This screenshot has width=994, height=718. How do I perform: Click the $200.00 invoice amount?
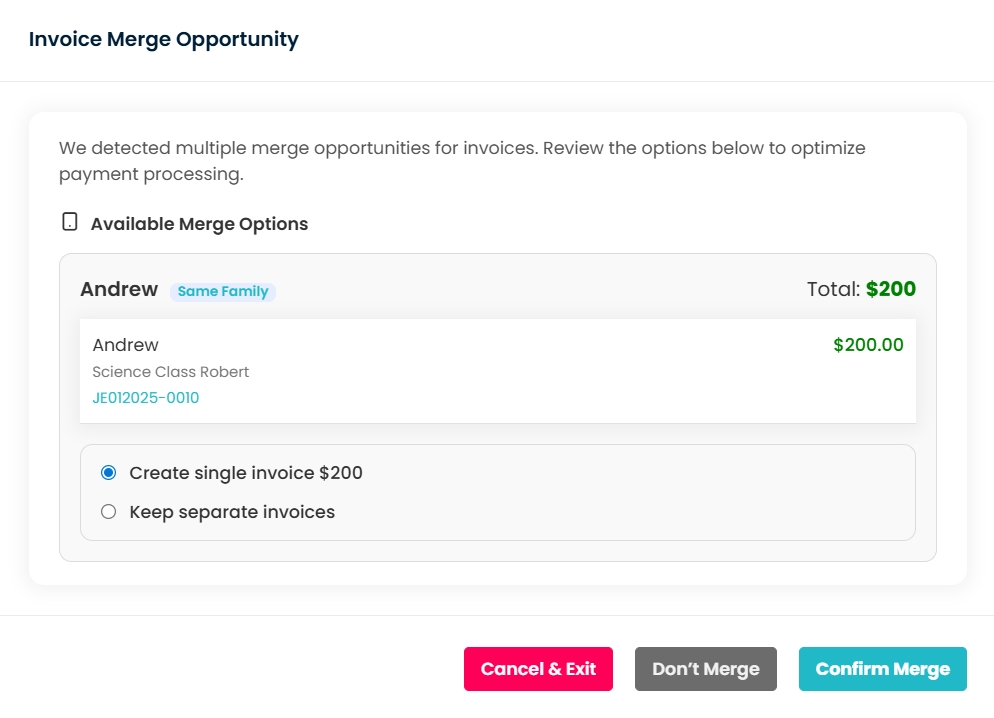tap(867, 345)
